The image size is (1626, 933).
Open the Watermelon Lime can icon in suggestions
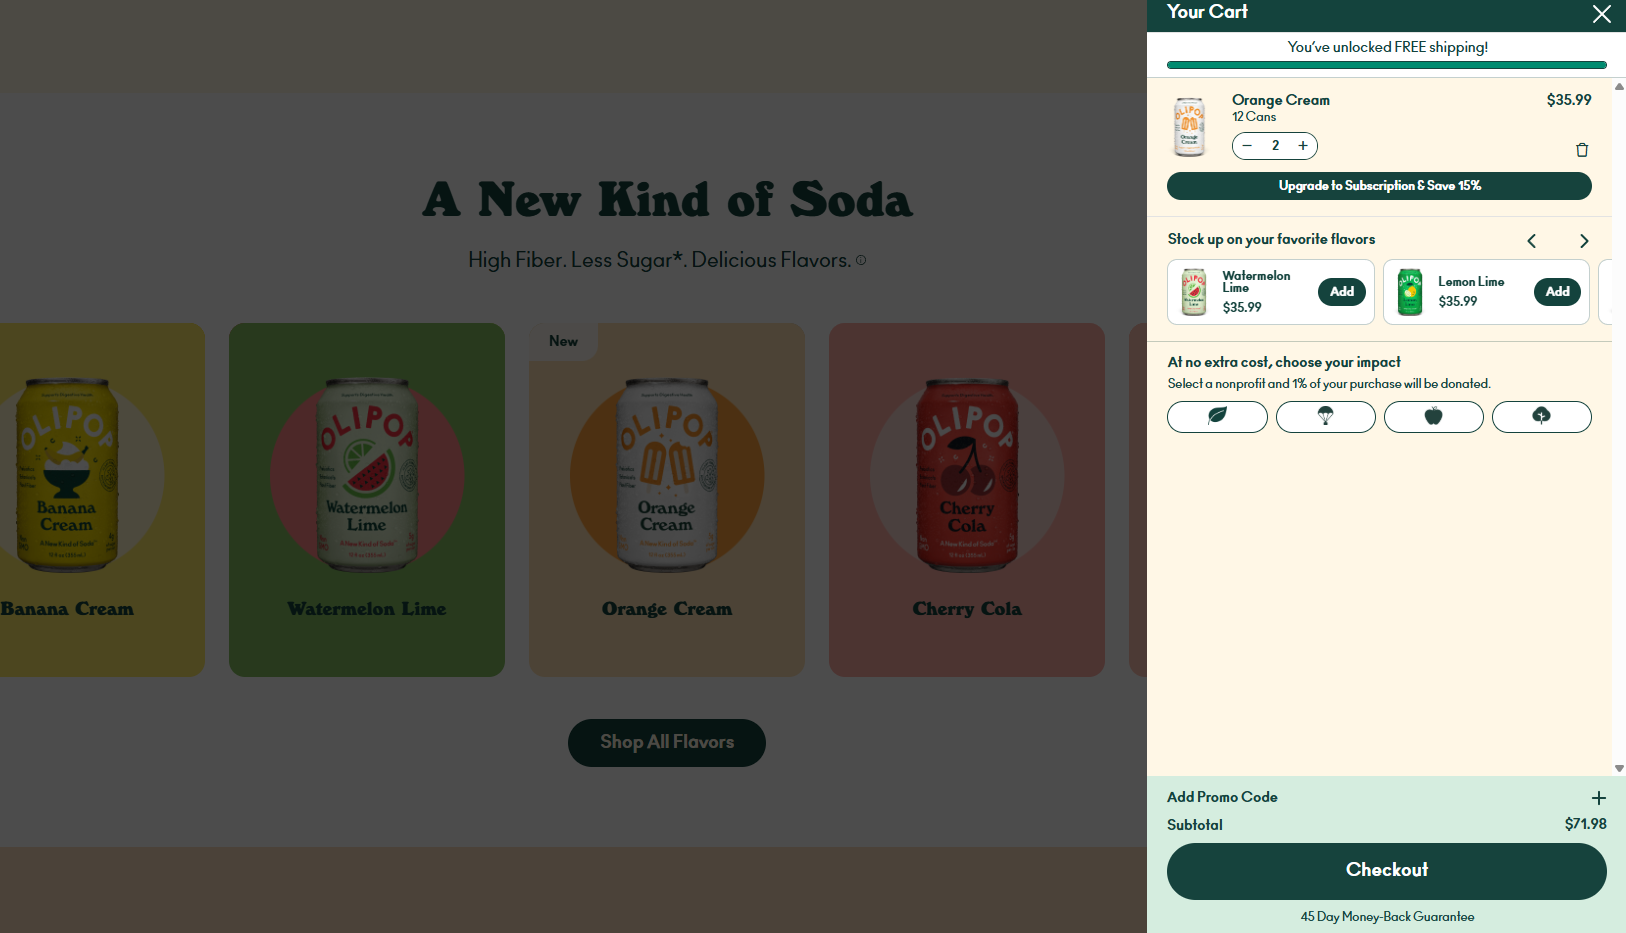click(1194, 292)
